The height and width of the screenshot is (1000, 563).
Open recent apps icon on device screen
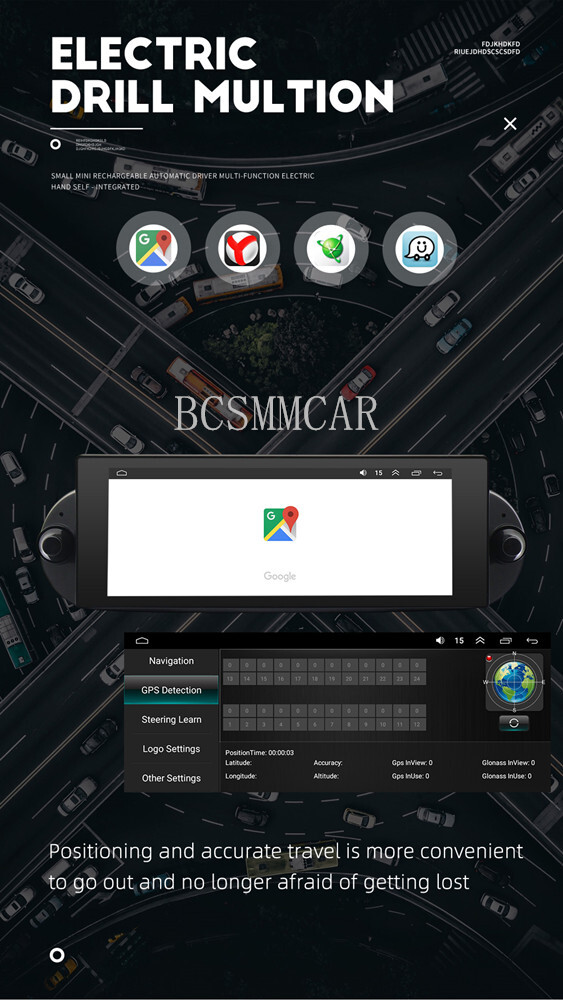click(x=416, y=473)
